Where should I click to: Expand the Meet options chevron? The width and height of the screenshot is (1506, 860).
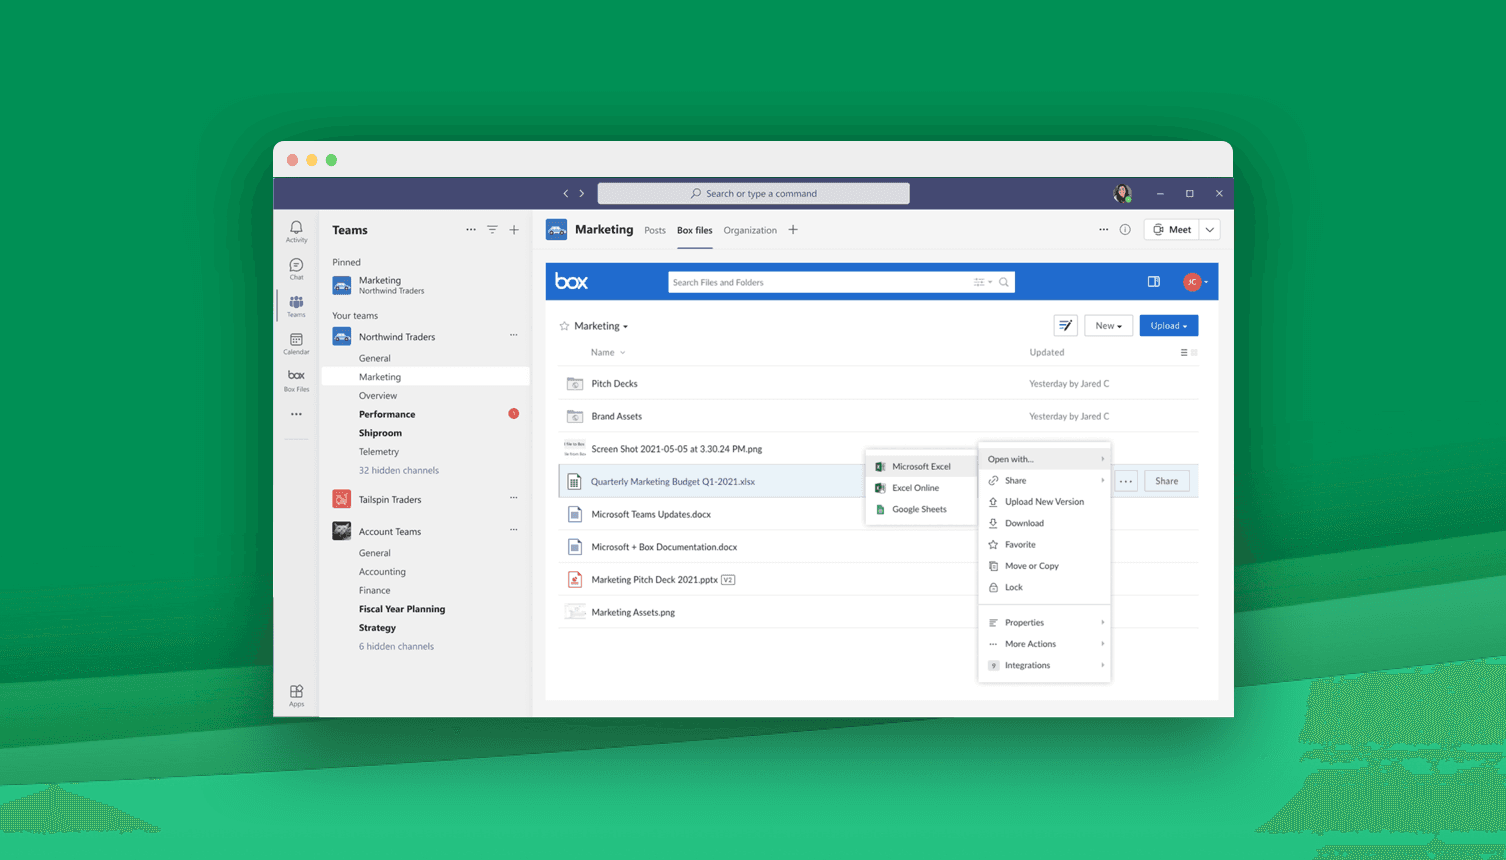click(1210, 230)
